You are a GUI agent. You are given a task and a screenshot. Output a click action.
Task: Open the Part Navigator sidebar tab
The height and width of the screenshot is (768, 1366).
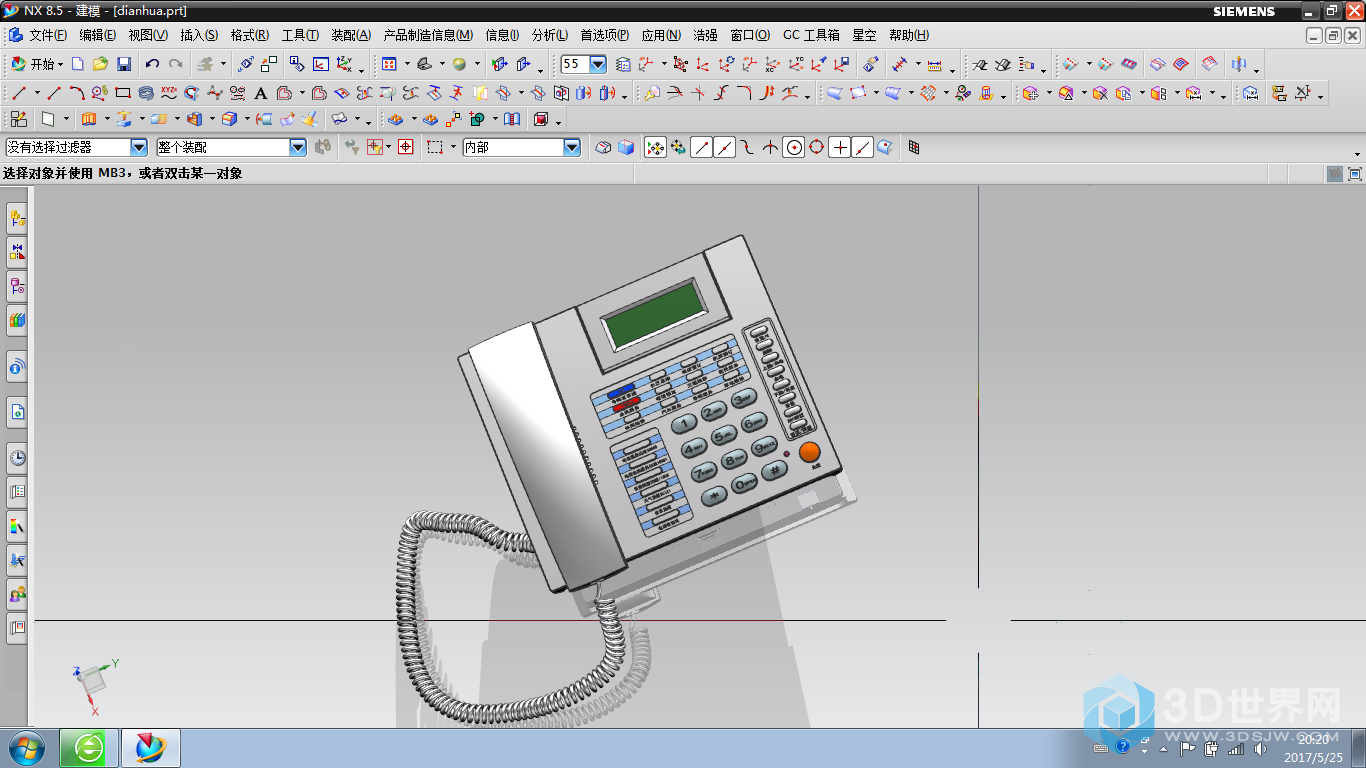(17, 286)
